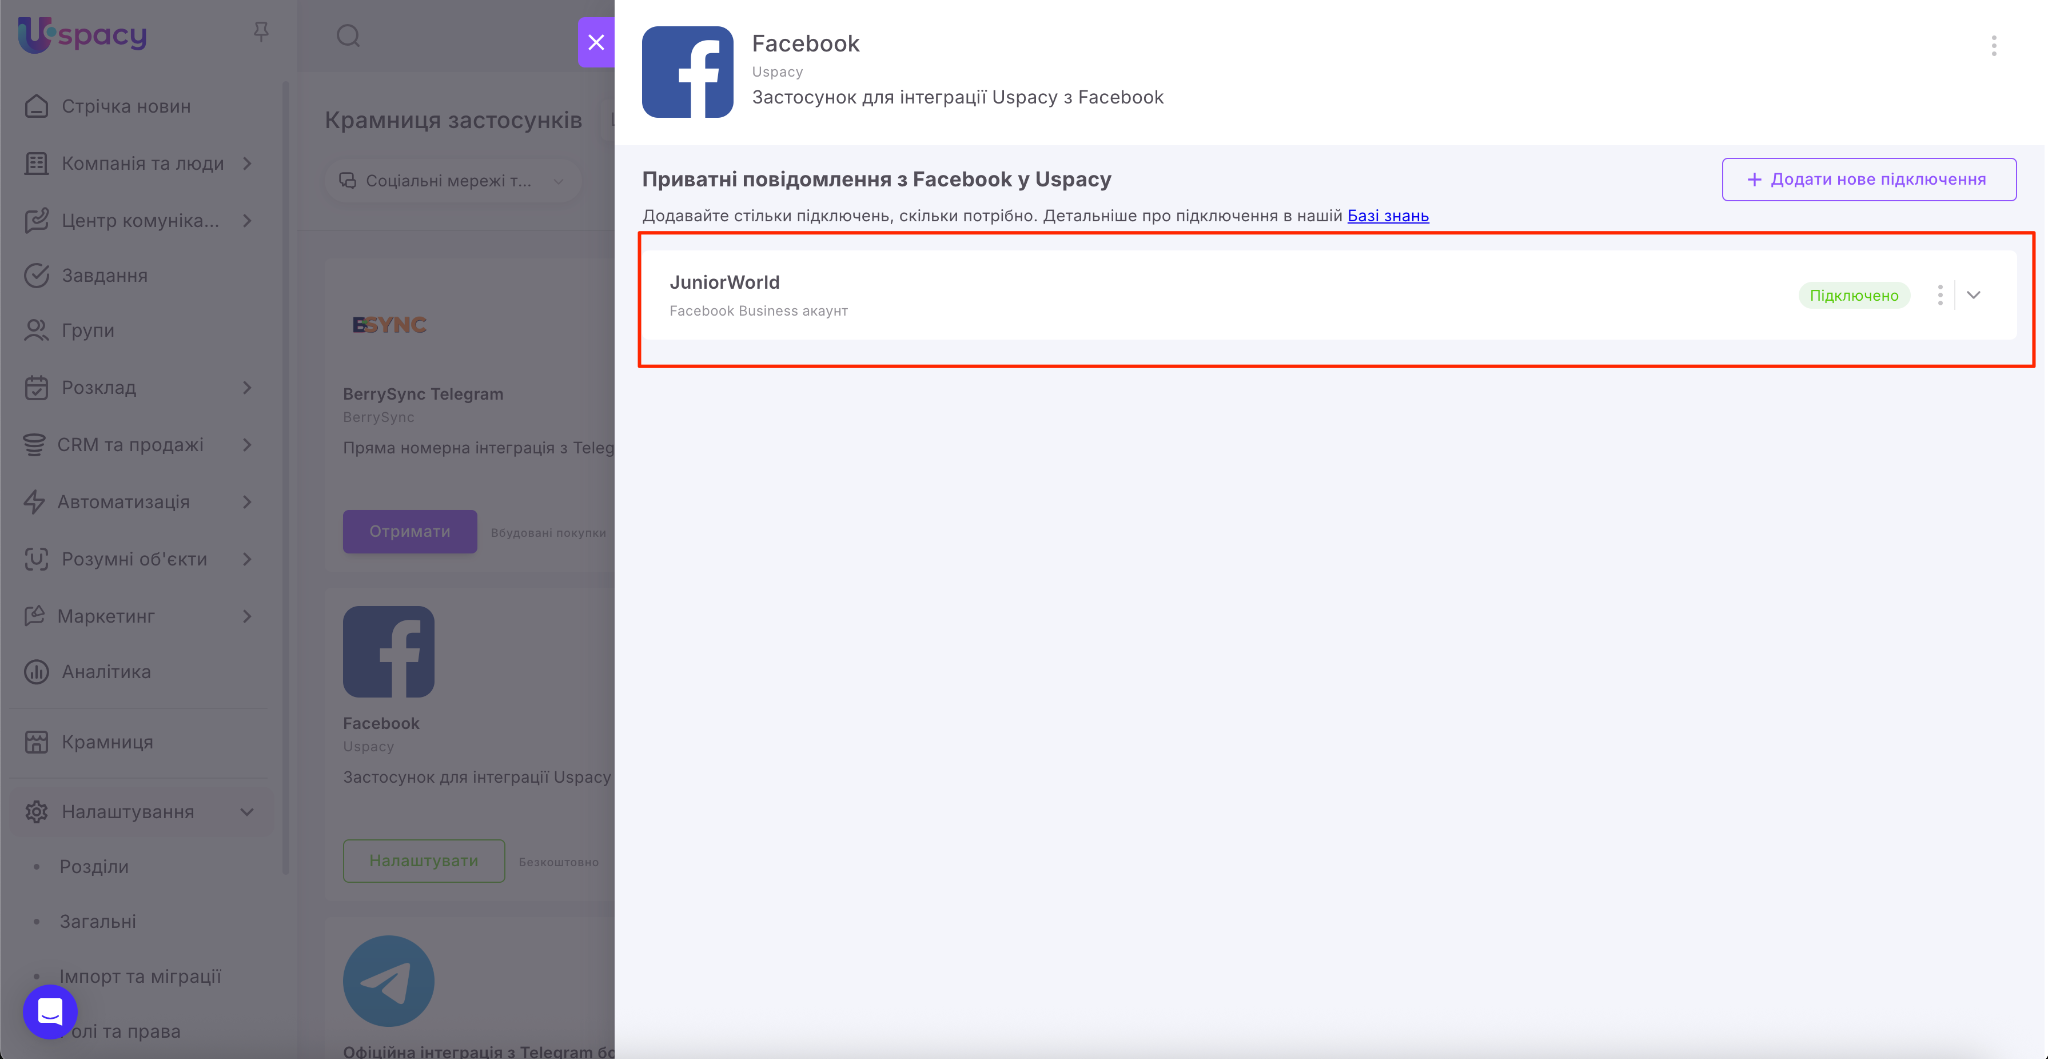The width and height of the screenshot is (2048, 1059).
Task: Open the Facebook panel three-dot menu
Action: [x=1993, y=46]
